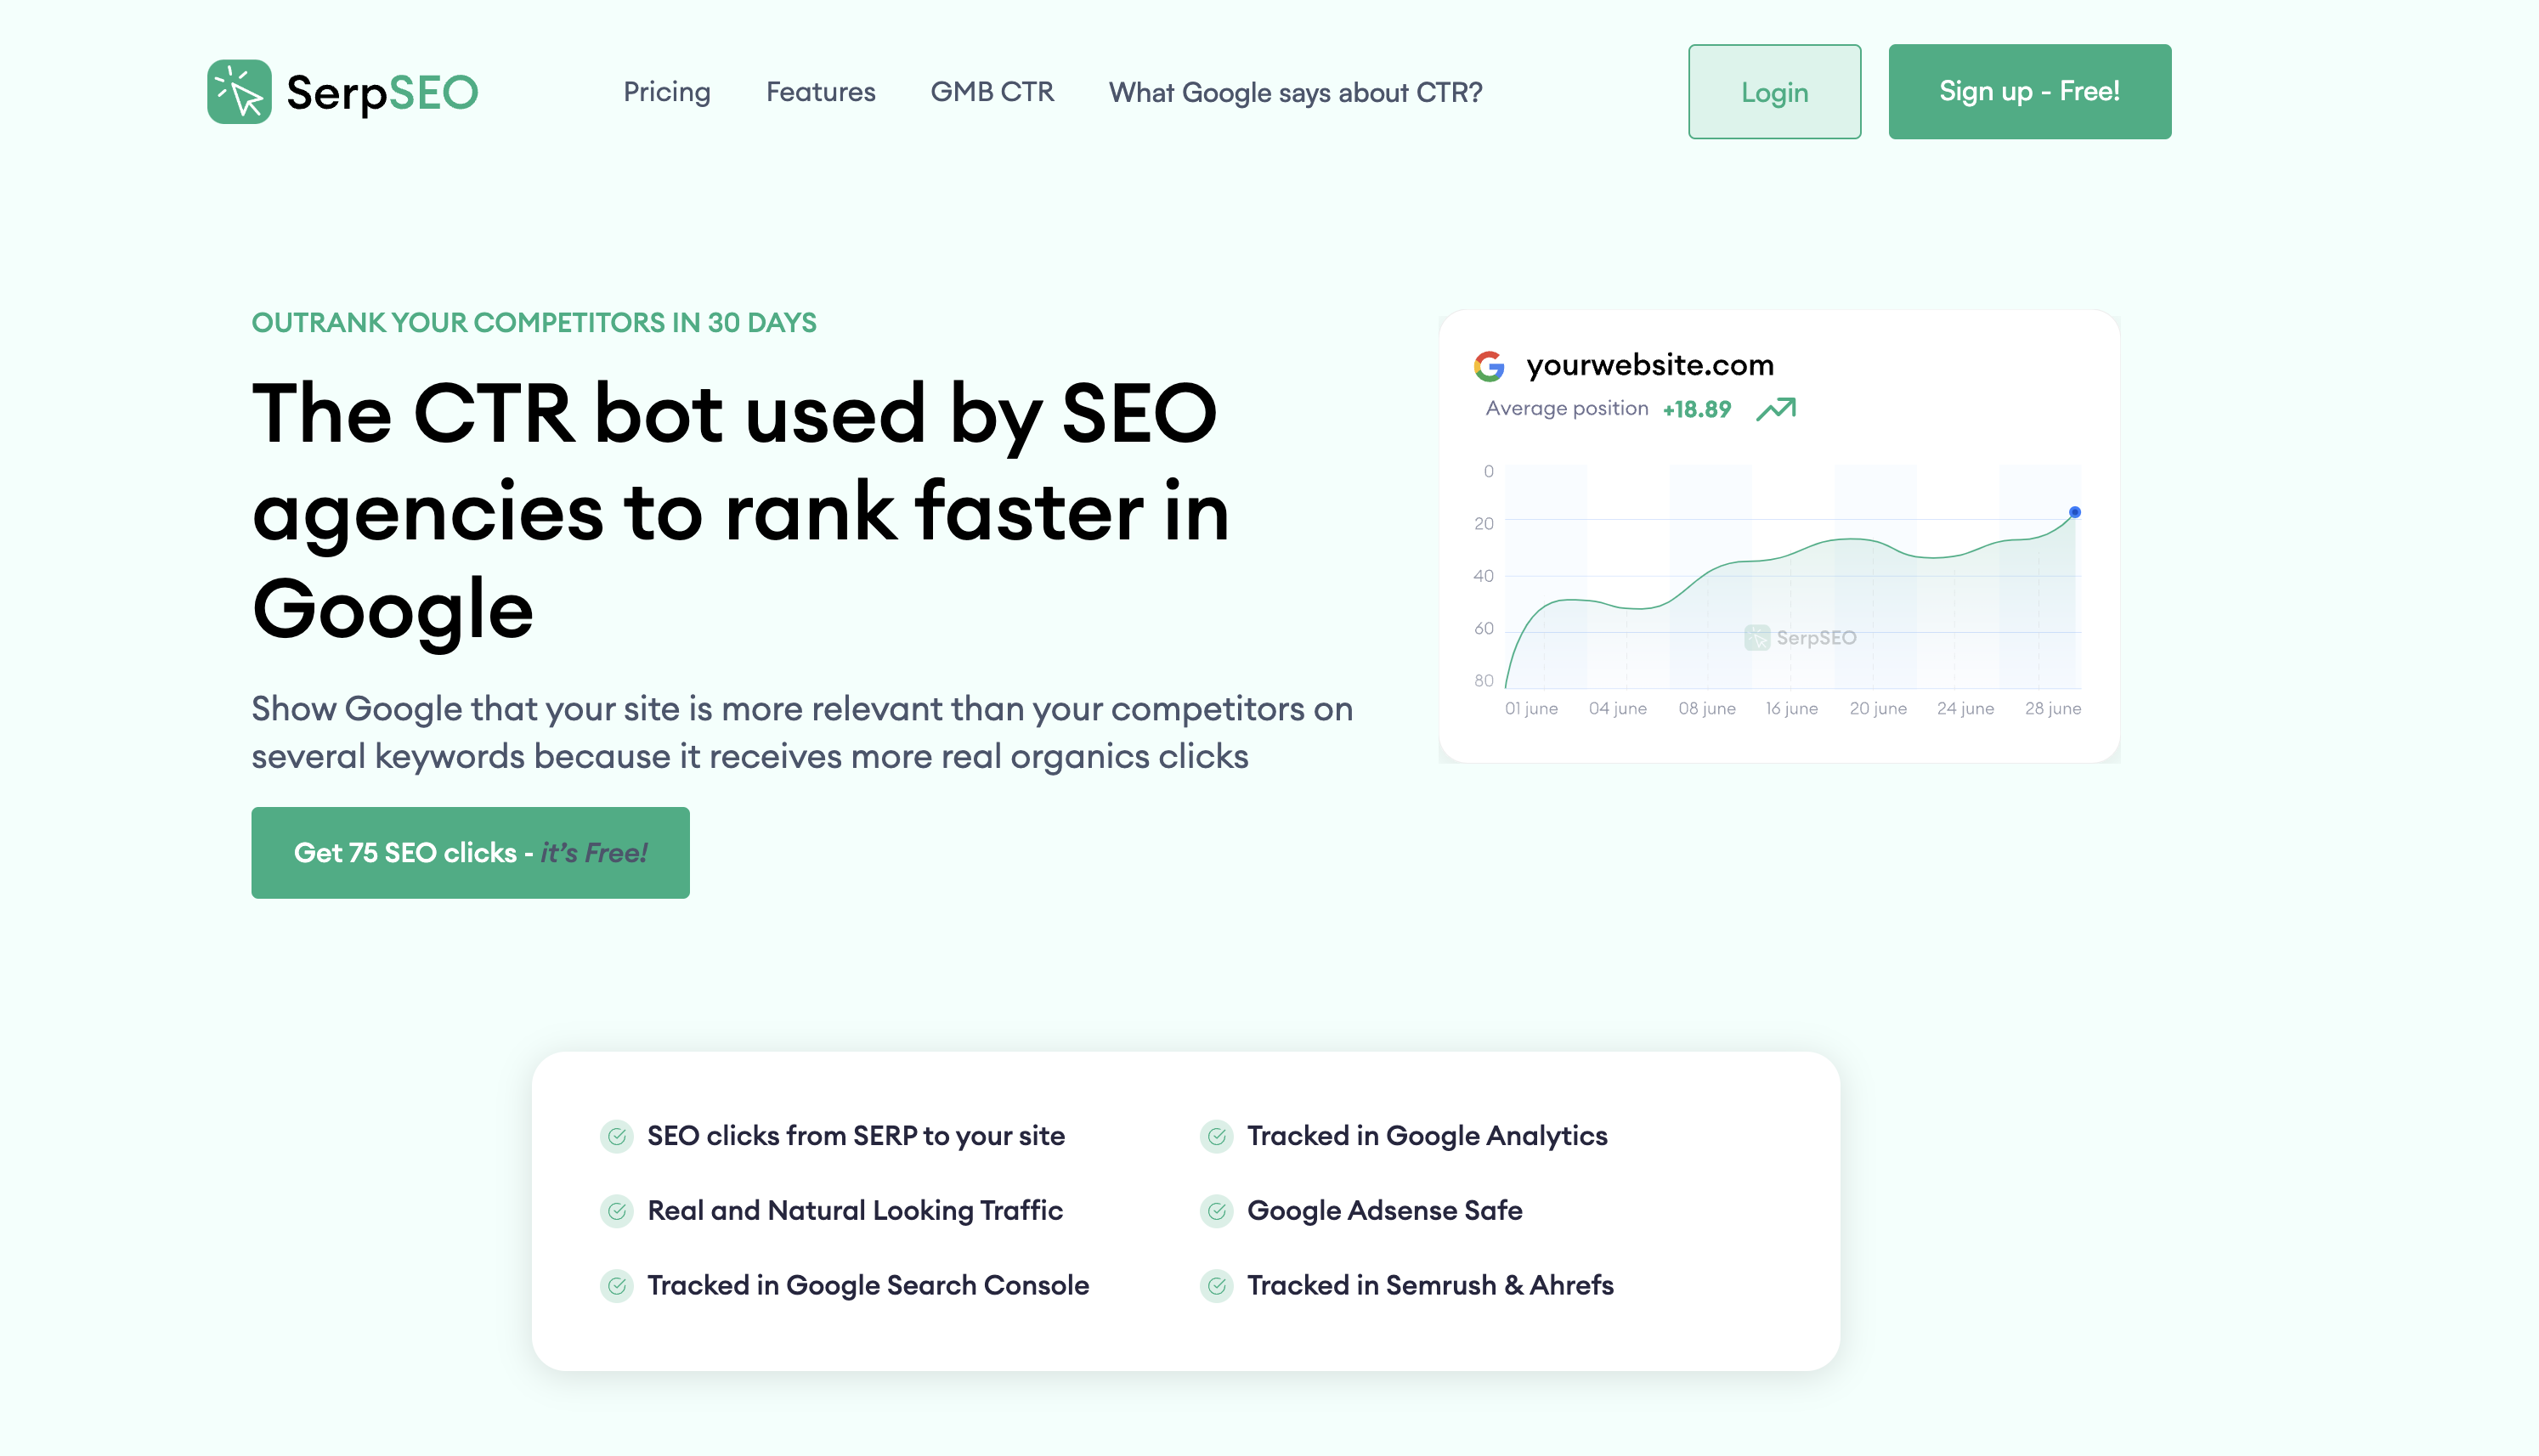Open the GMB CTR section
Image resolution: width=2539 pixels, height=1456 pixels.
click(x=993, y=92)
